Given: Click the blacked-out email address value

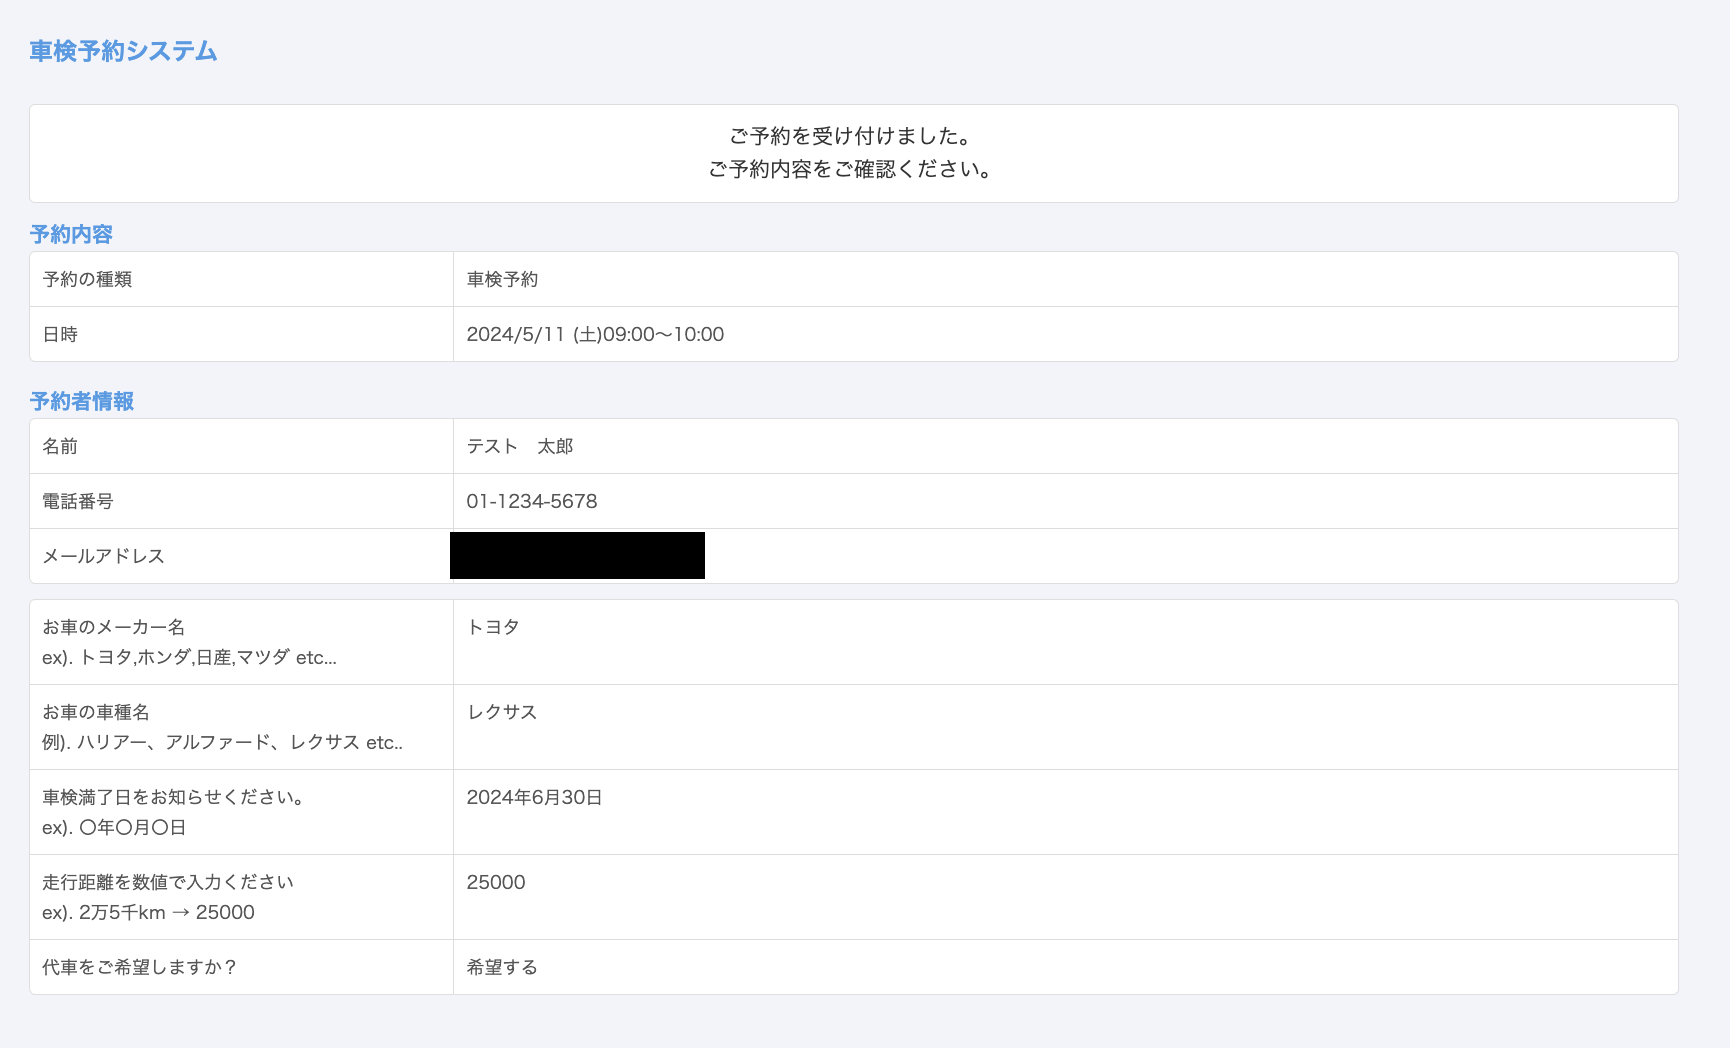Looking at the screenshot, I should click(x=577, y=556).
